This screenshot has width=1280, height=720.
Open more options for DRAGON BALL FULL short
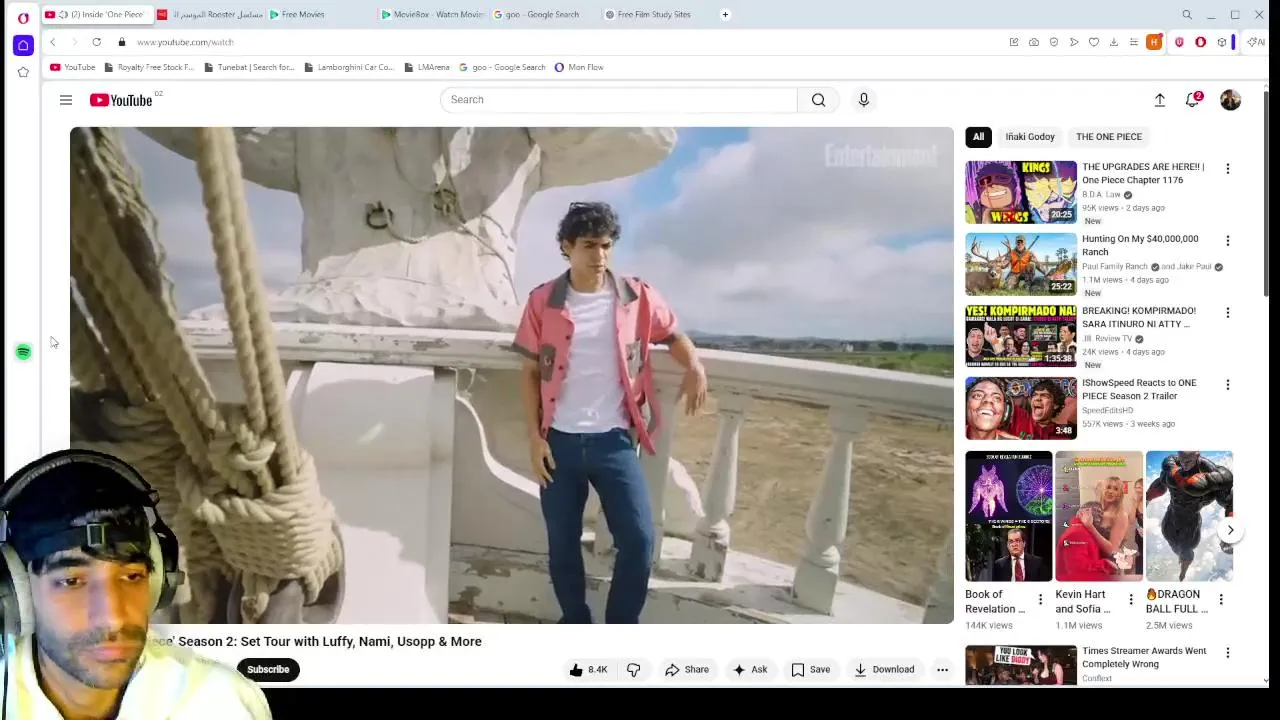(x=1221, y=600)
